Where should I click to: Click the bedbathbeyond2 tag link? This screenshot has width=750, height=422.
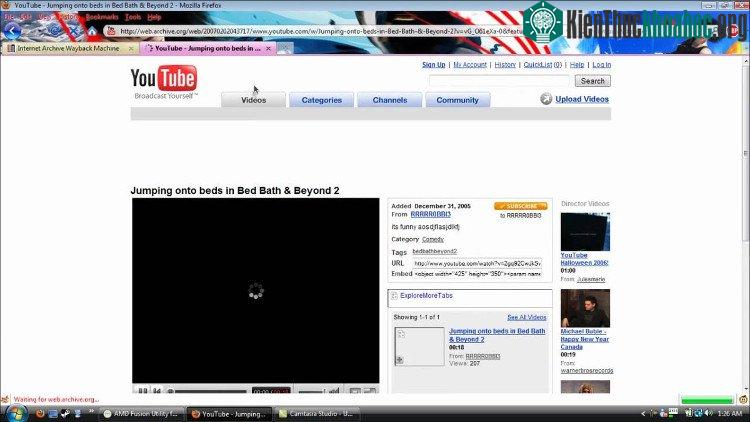434,251
